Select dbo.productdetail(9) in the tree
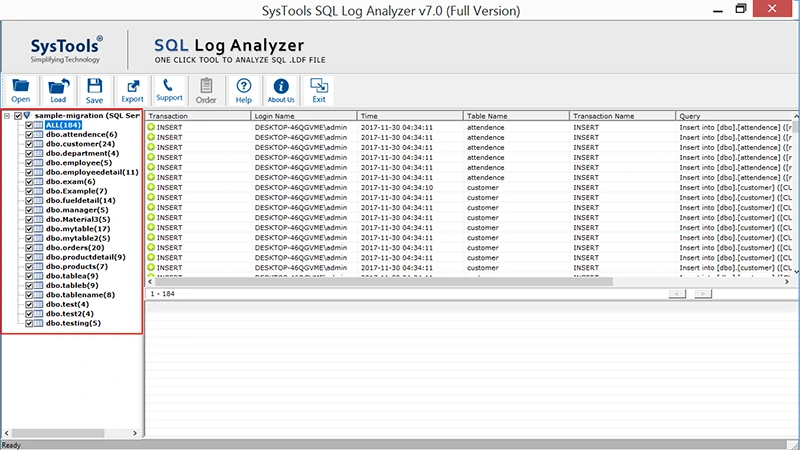This screenshot has height=450, width=800. click(86, 257)
